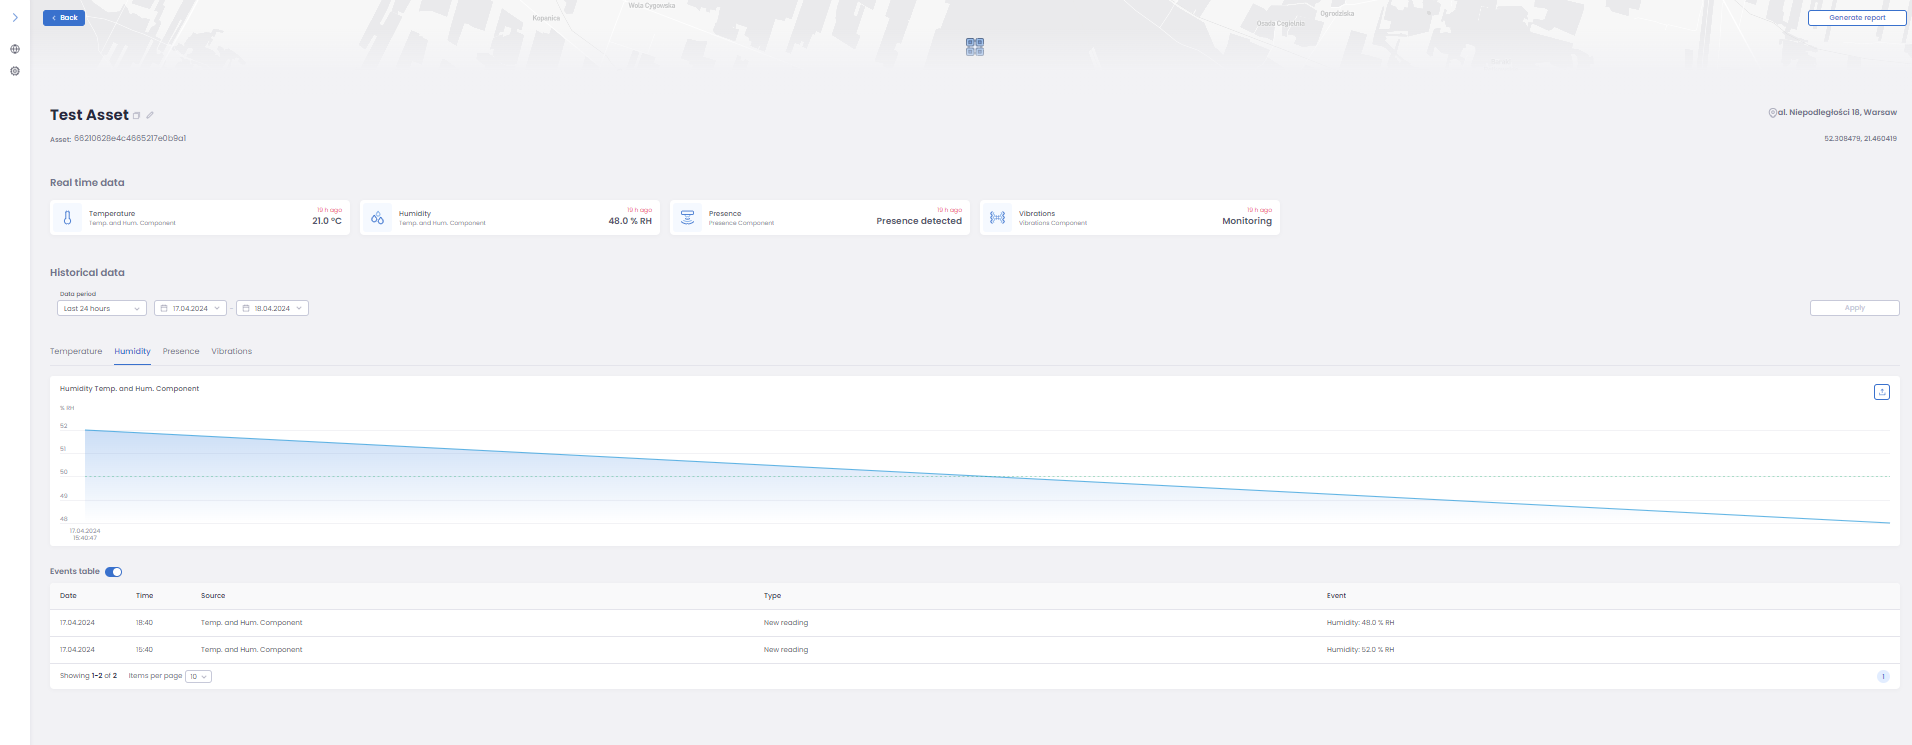The width and height of the screenshot is (1912, 745).
Task: Switch to the Temperature tab
Action: point(76,352)
